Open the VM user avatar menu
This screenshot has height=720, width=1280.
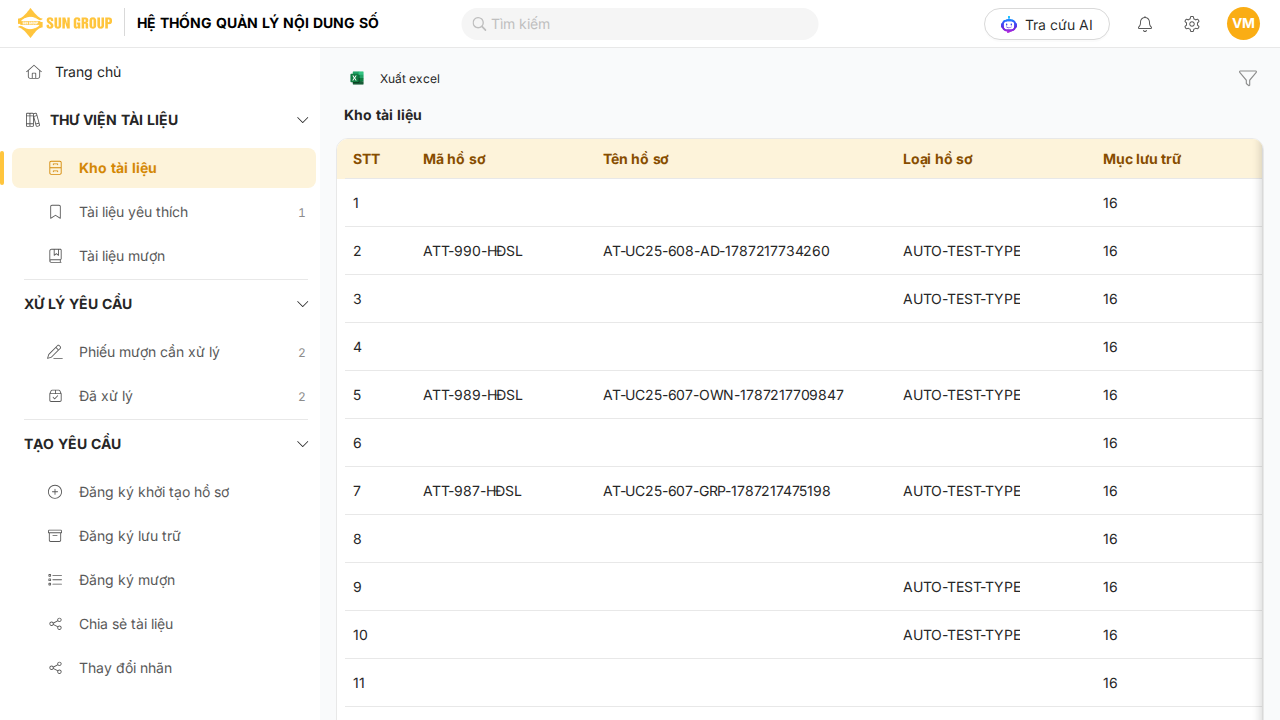point(1243,24)
